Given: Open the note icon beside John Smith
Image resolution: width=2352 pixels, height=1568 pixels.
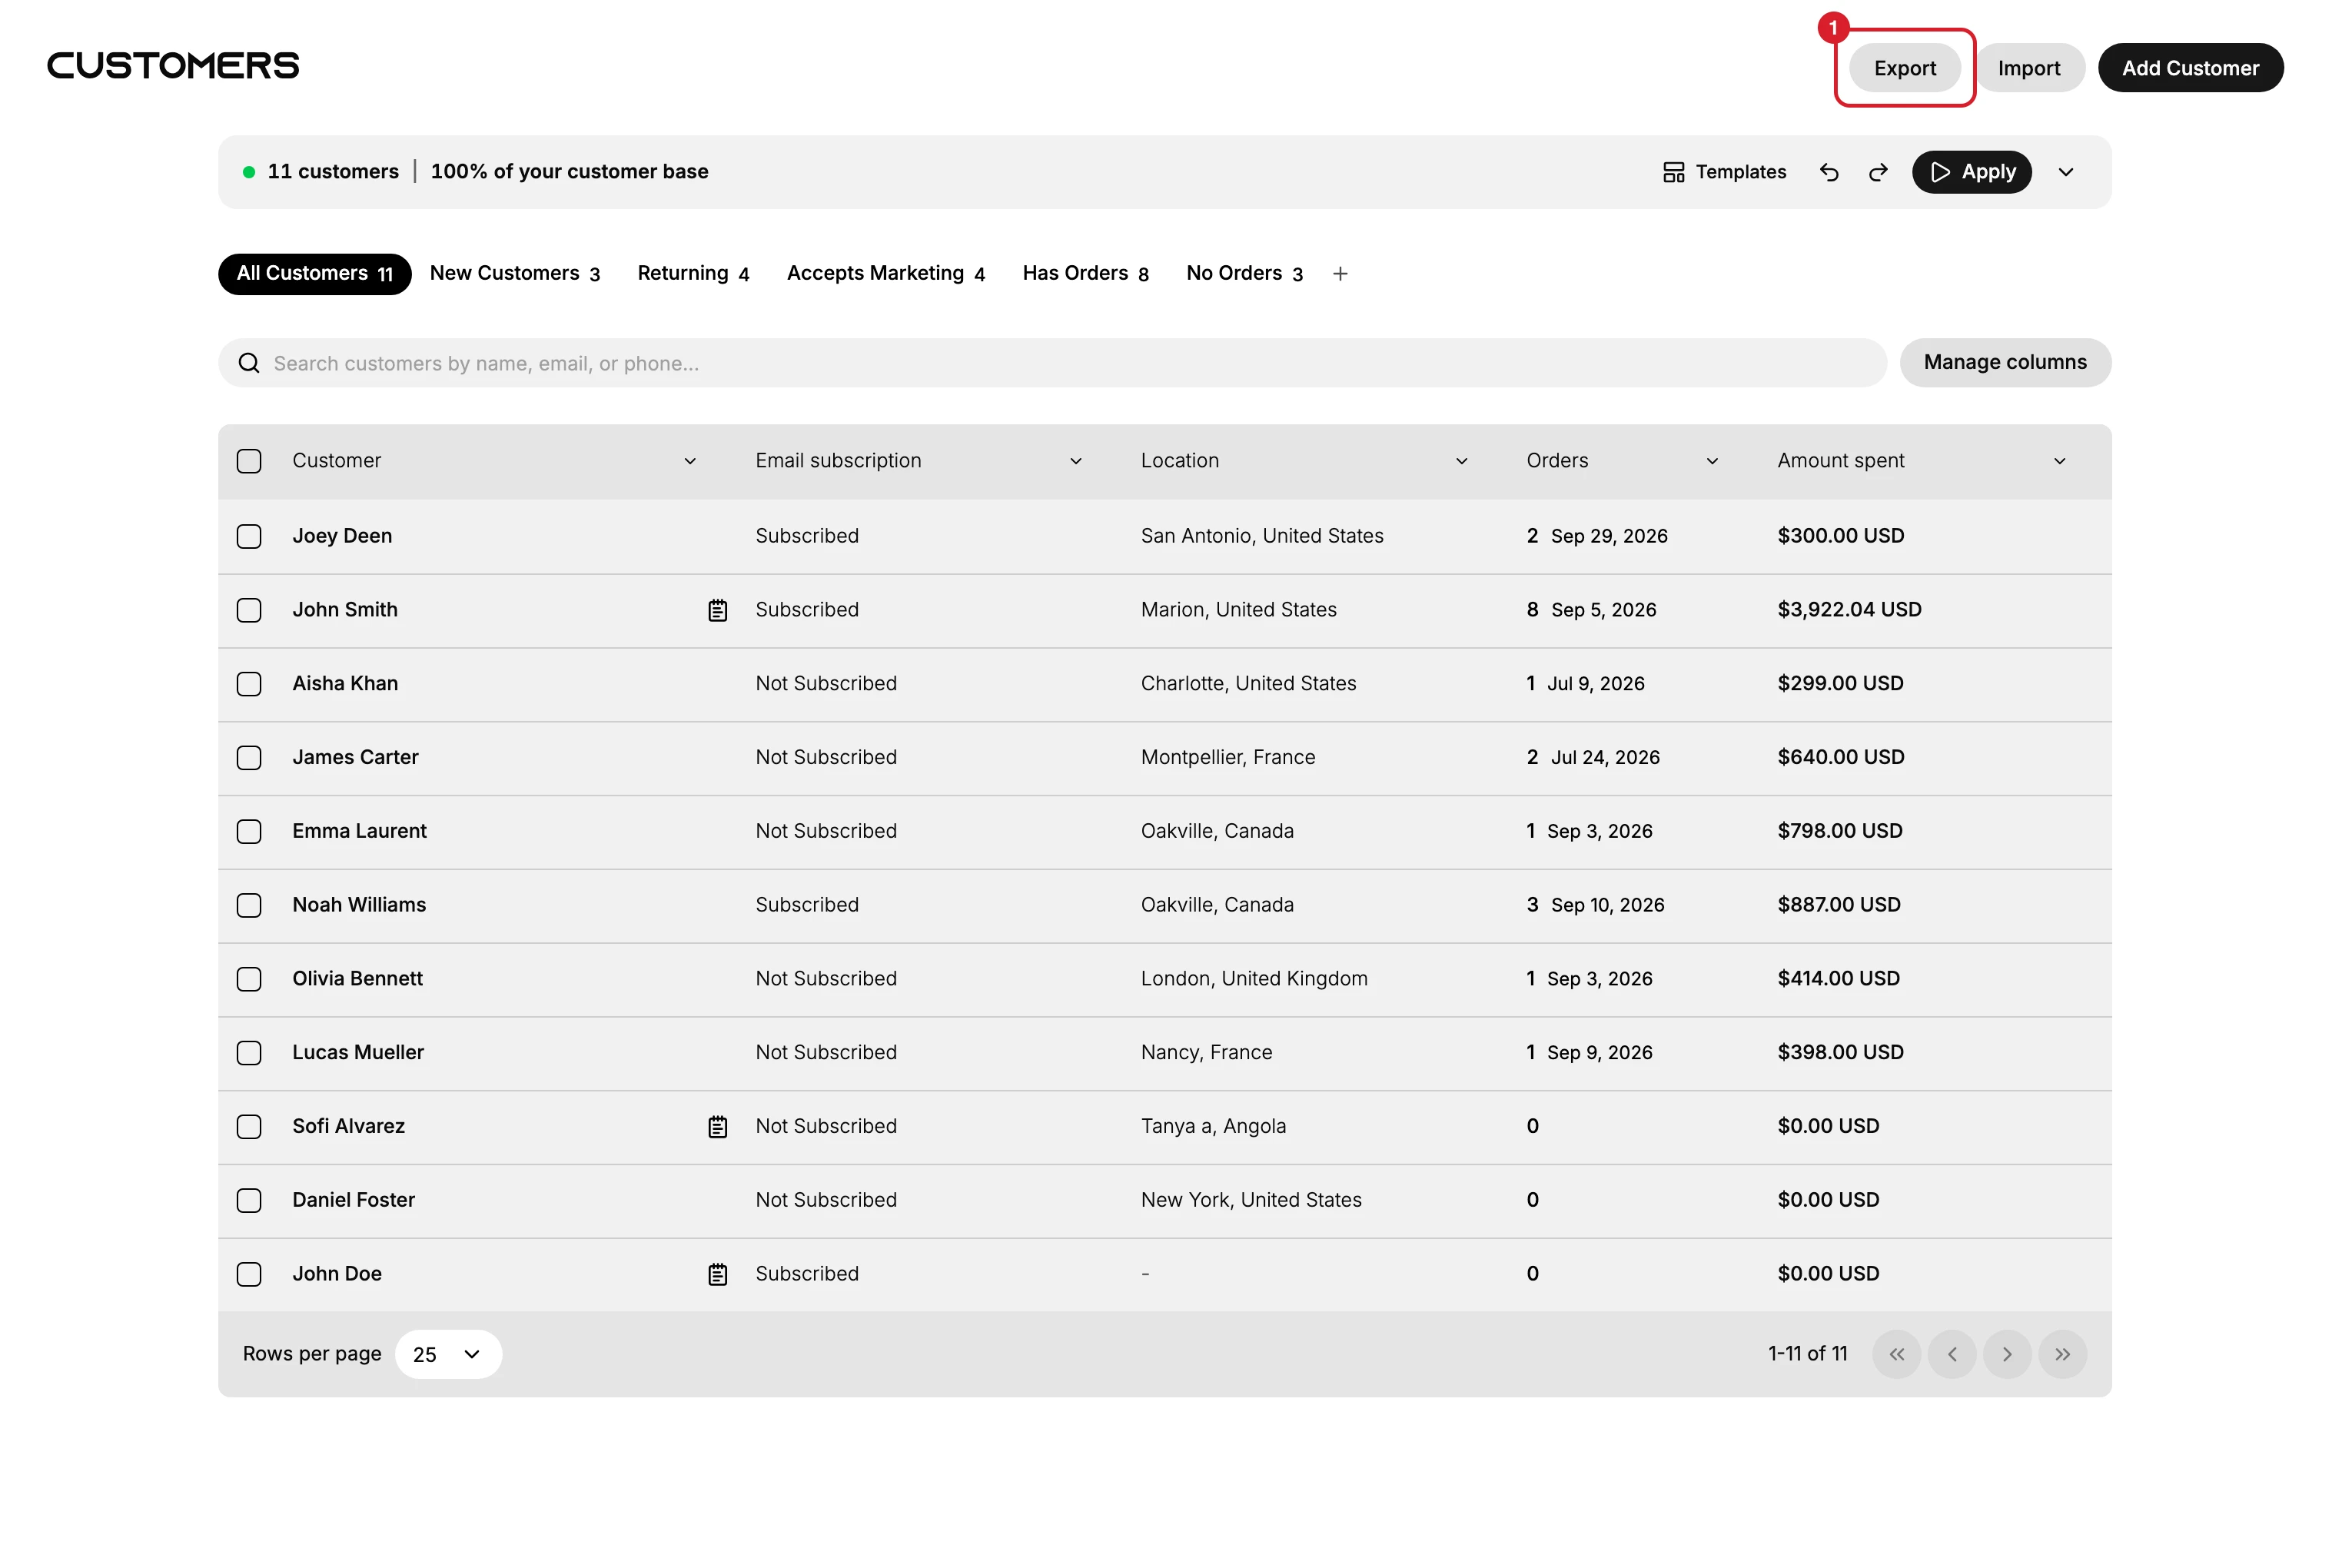Looking at the screenshot, I should coord(718,610).
